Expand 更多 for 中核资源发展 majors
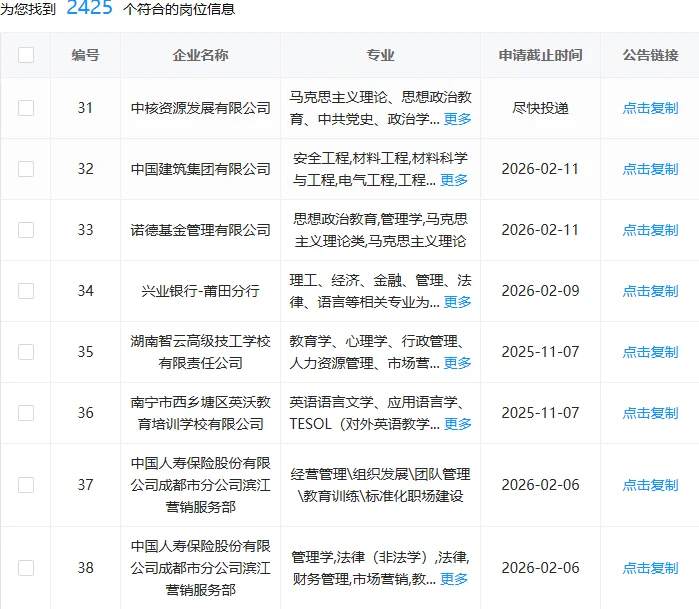 [x=457, y=119]
